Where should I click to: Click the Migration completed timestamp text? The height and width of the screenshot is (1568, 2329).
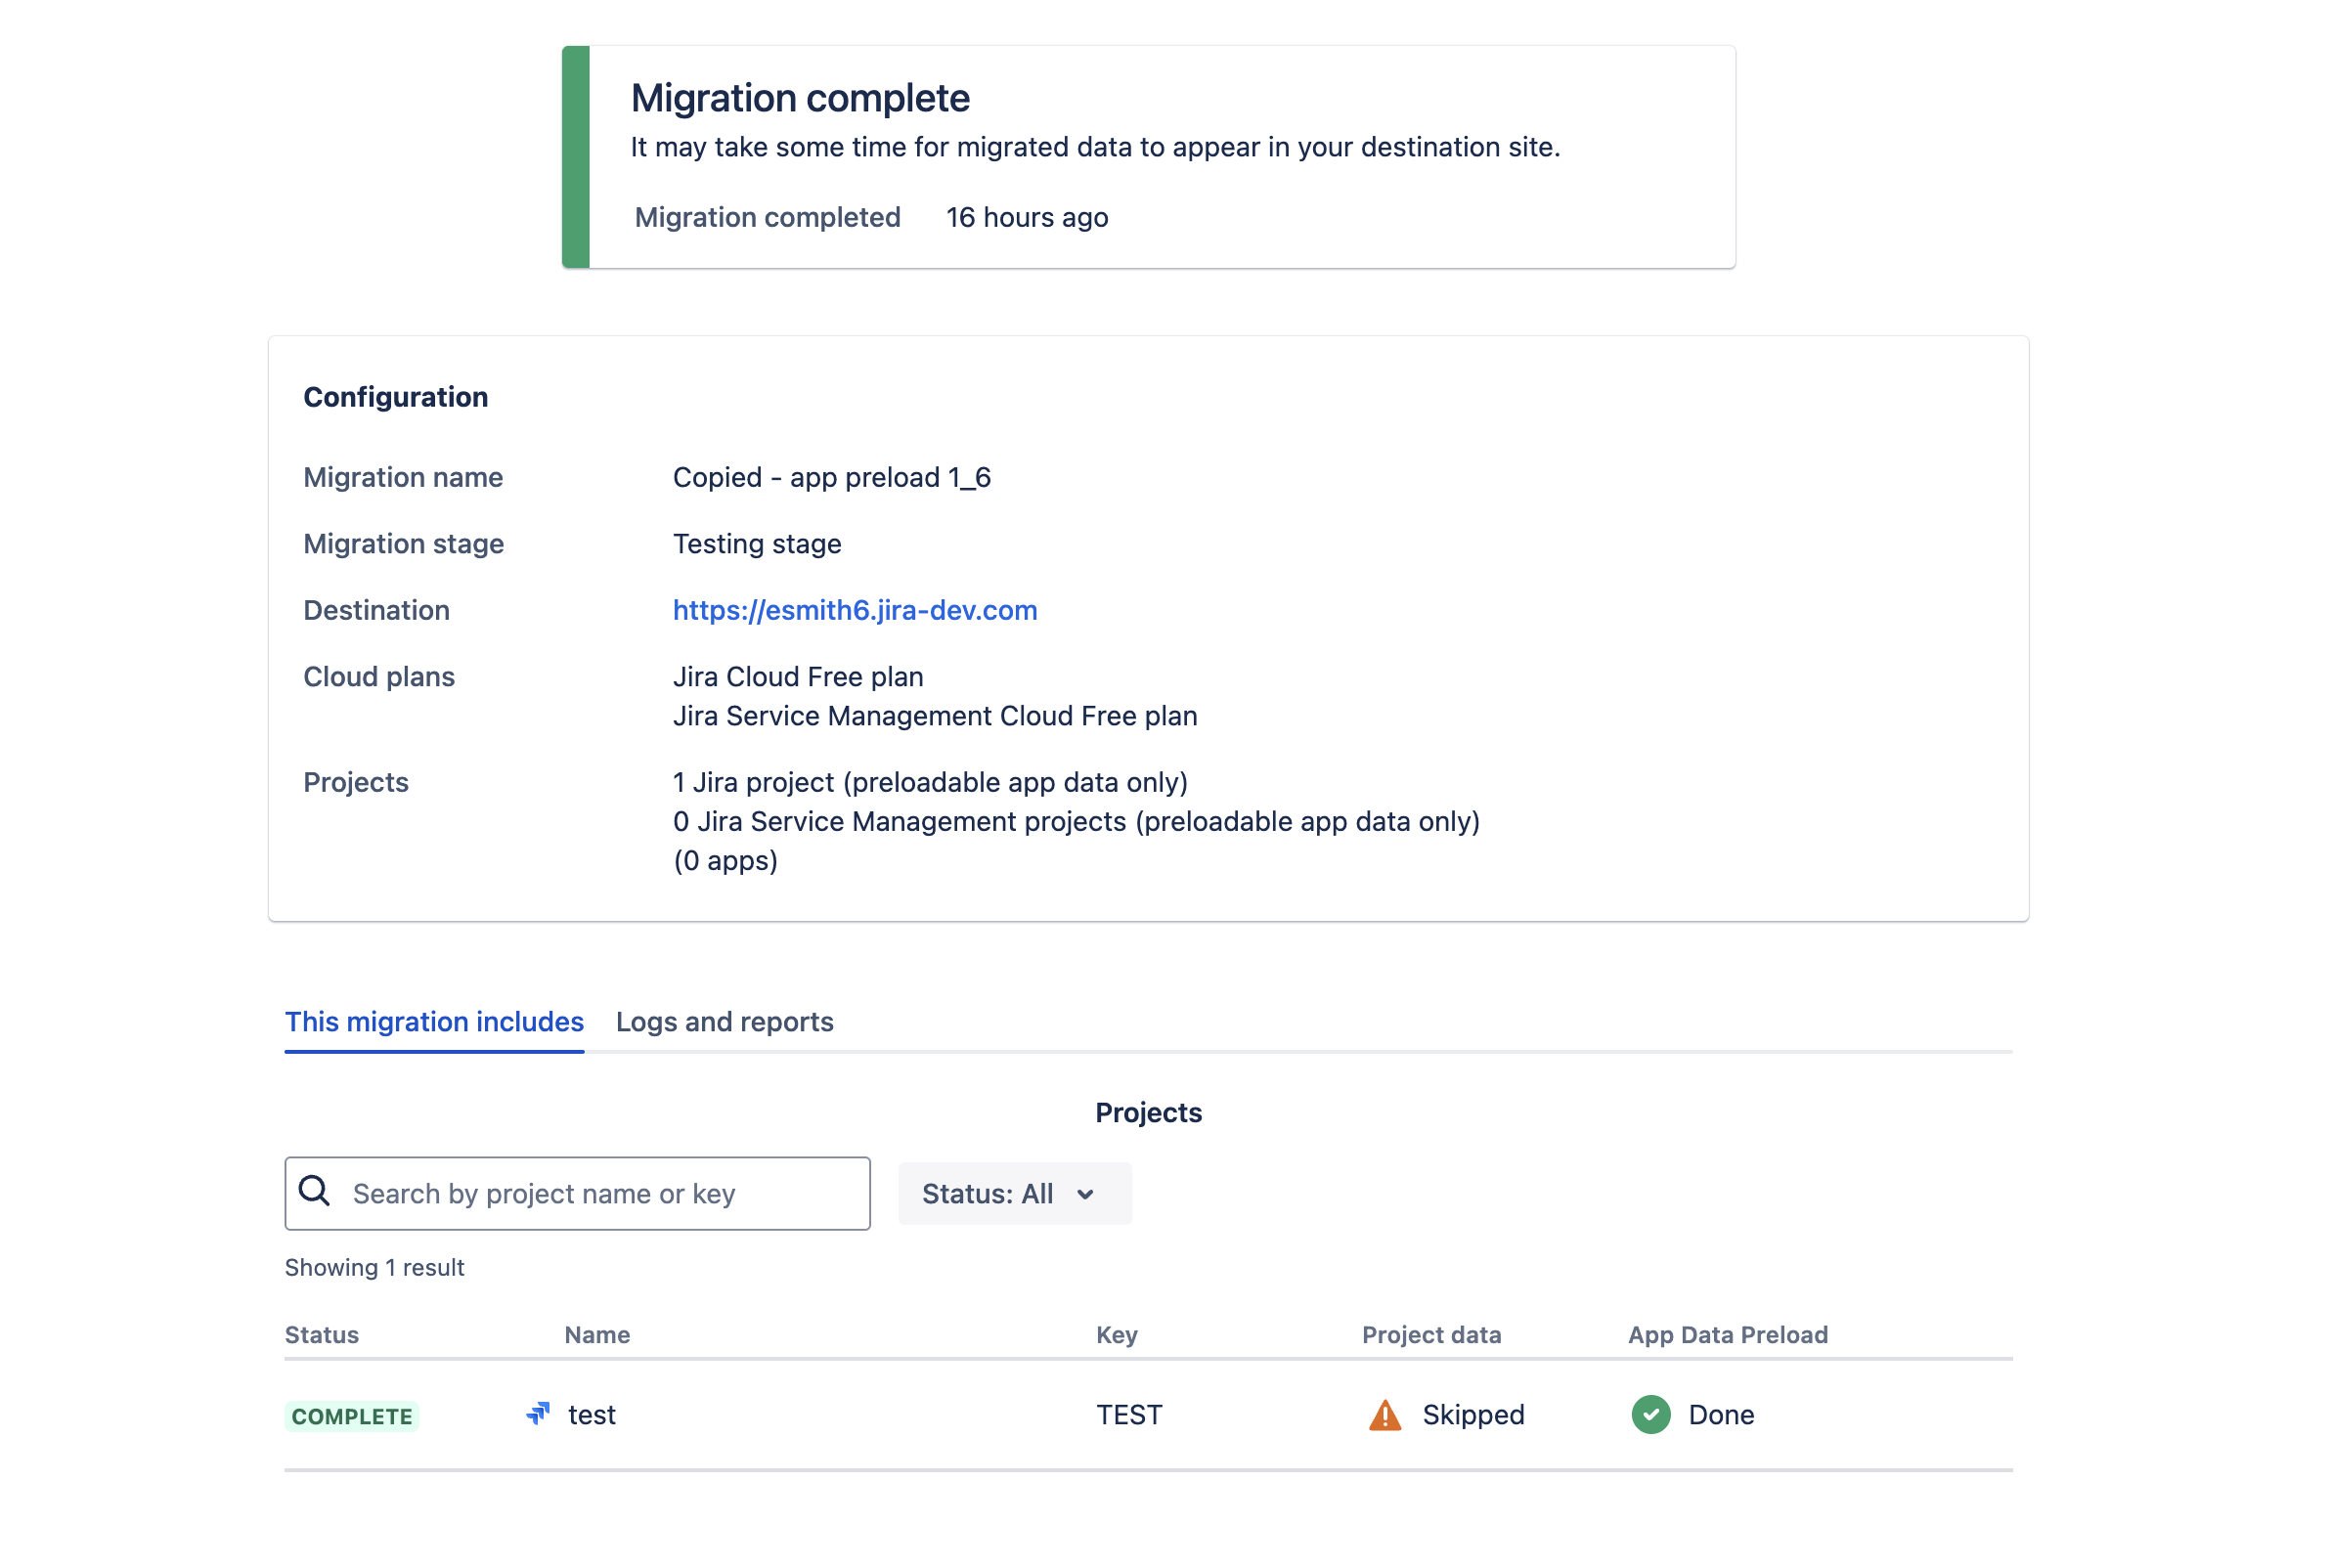tap(1026, 216)
